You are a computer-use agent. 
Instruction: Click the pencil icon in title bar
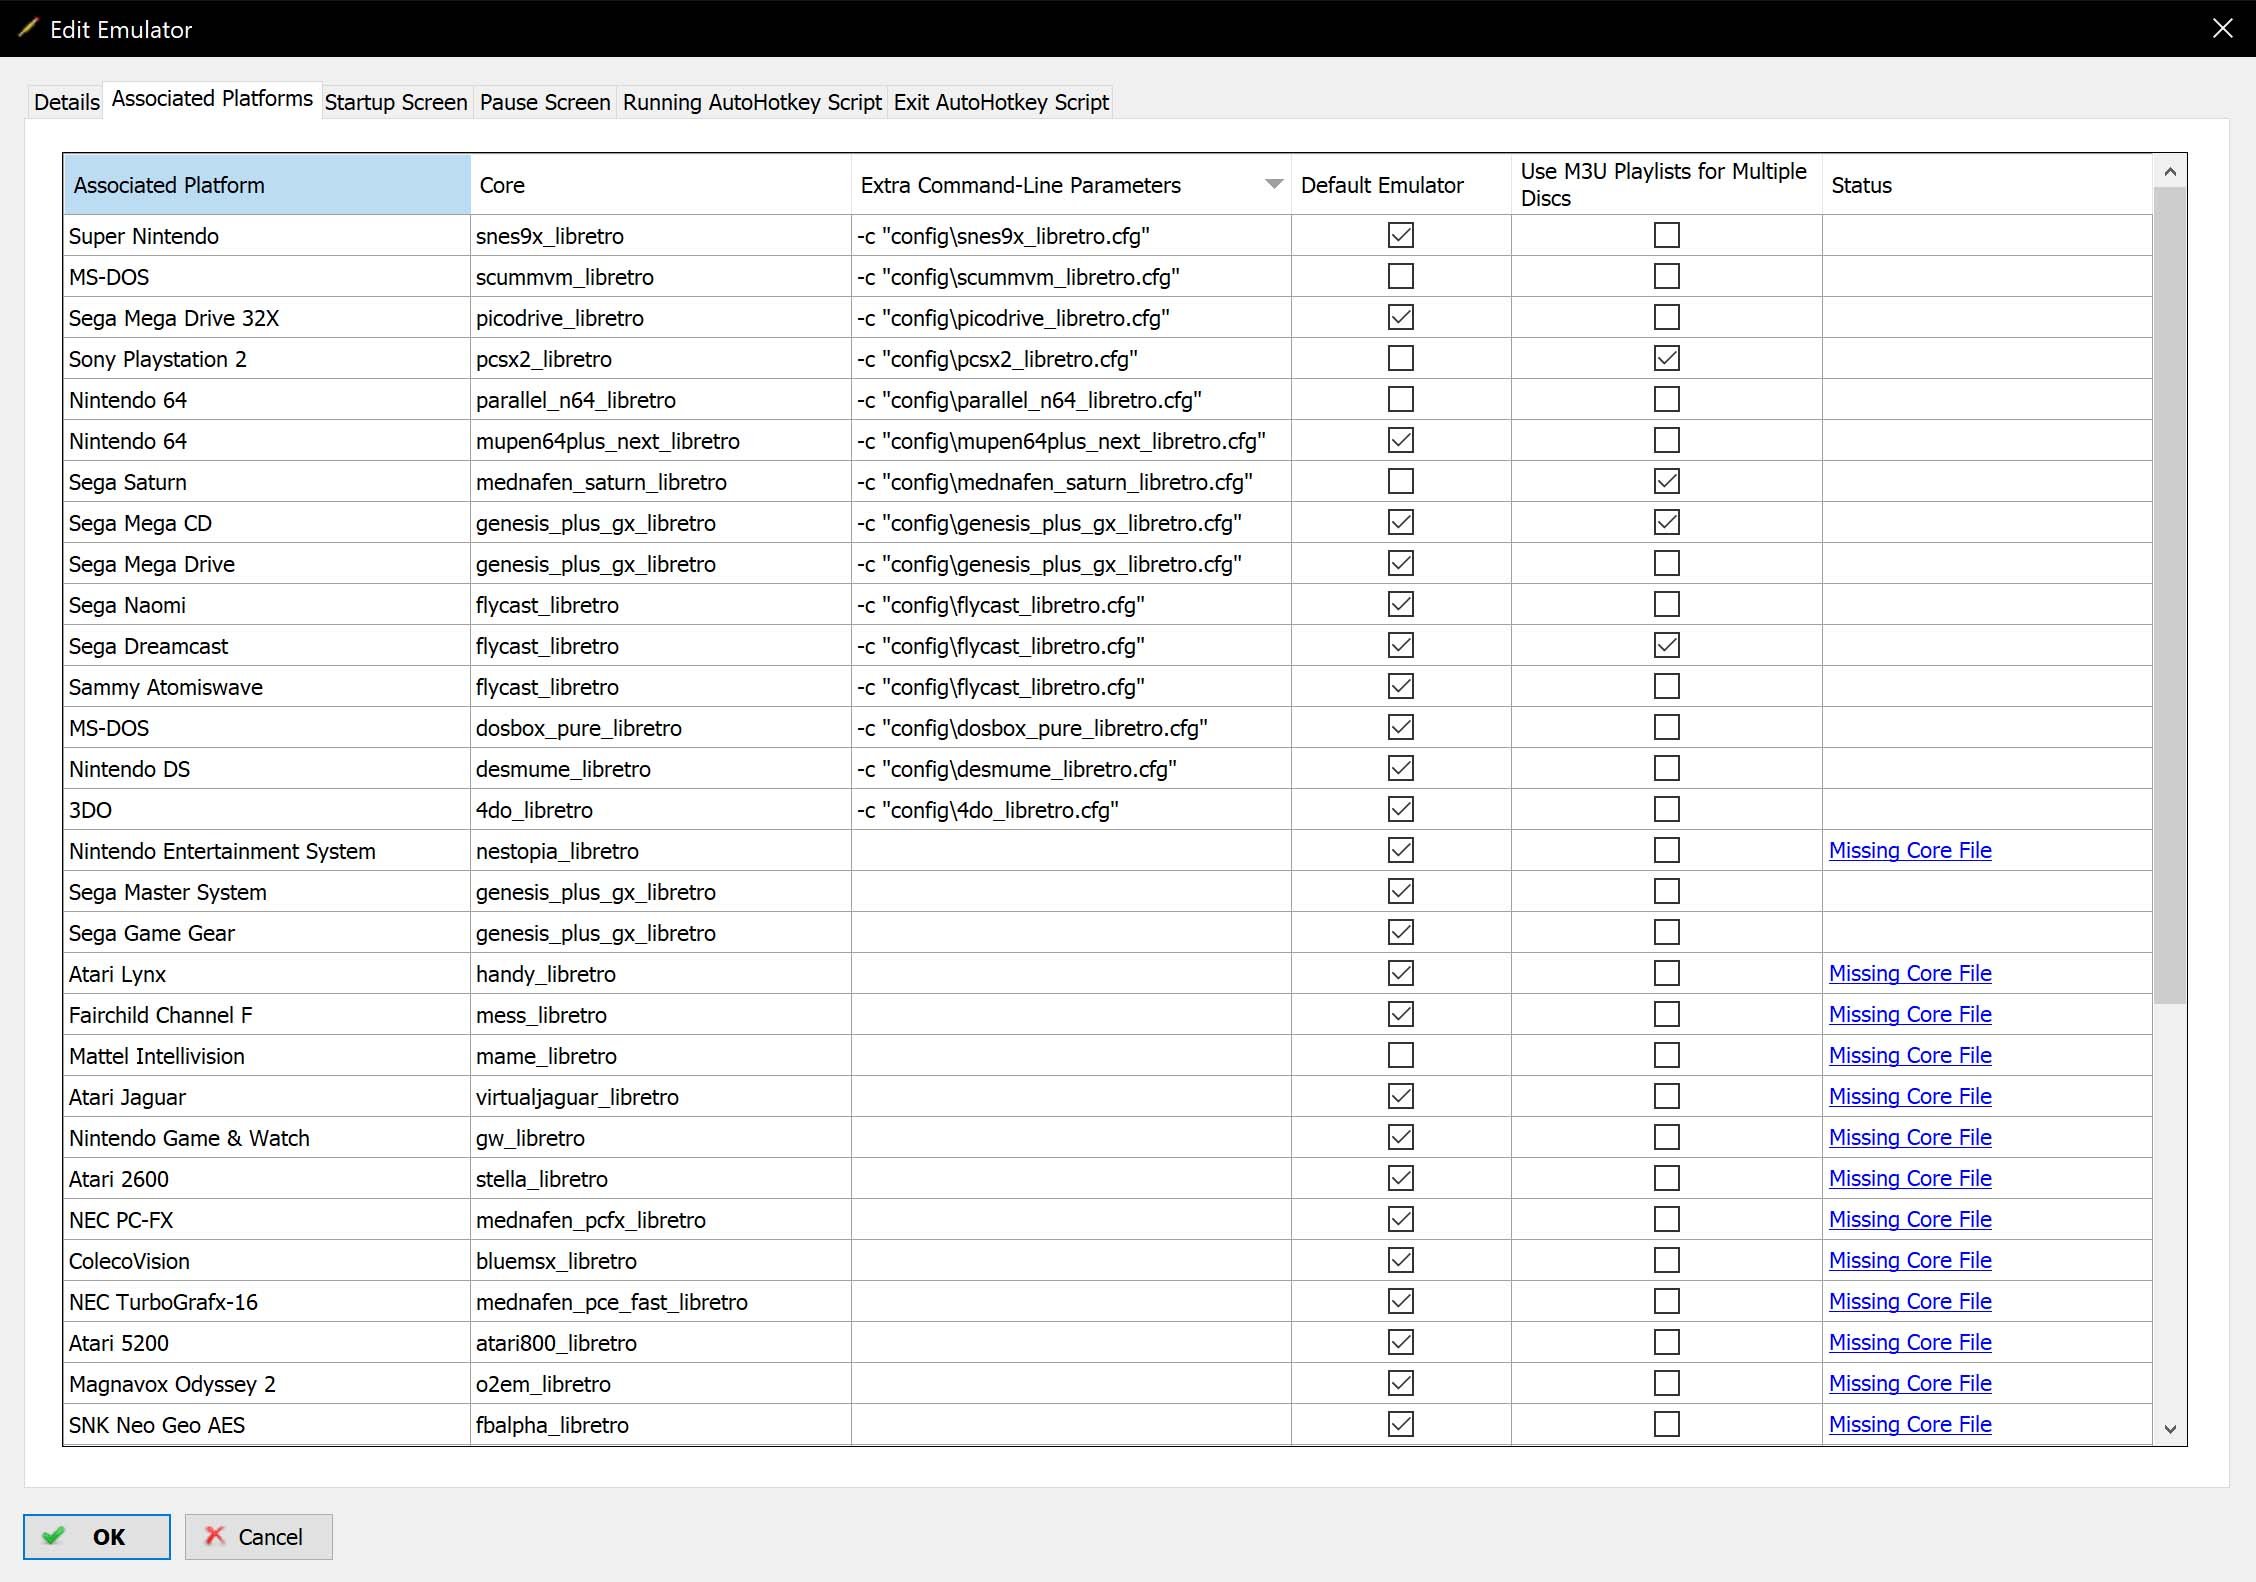coord(27,28)
